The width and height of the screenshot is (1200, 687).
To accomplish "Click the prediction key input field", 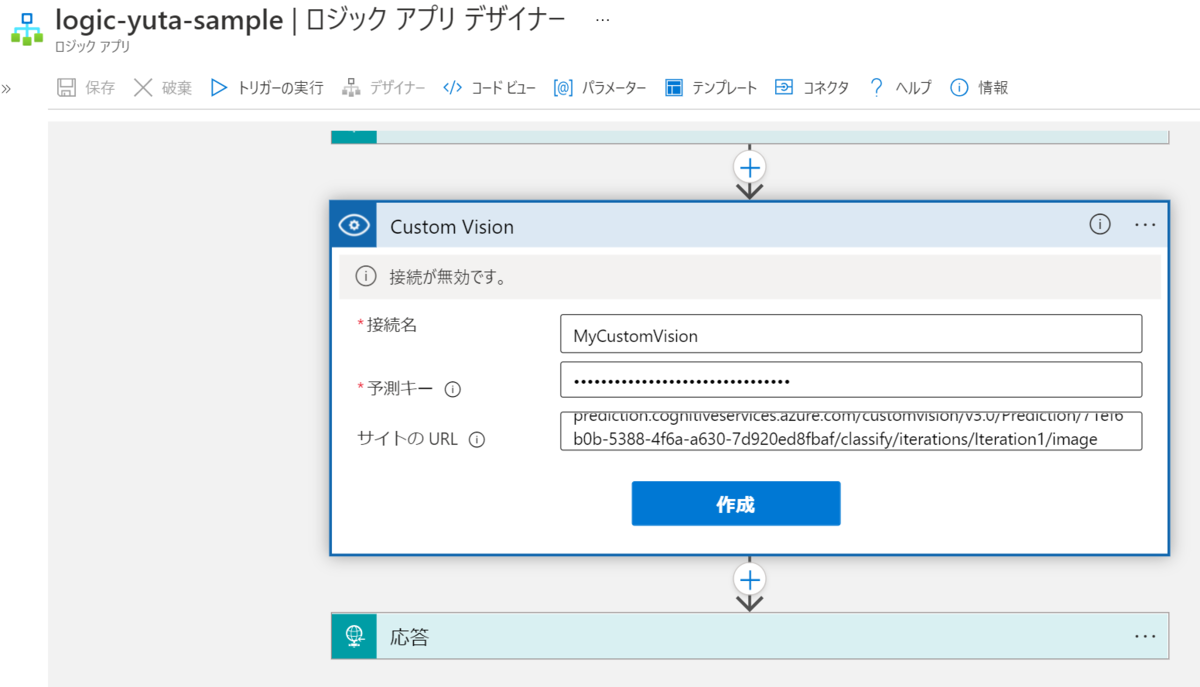I will click(x=851, y=380).
